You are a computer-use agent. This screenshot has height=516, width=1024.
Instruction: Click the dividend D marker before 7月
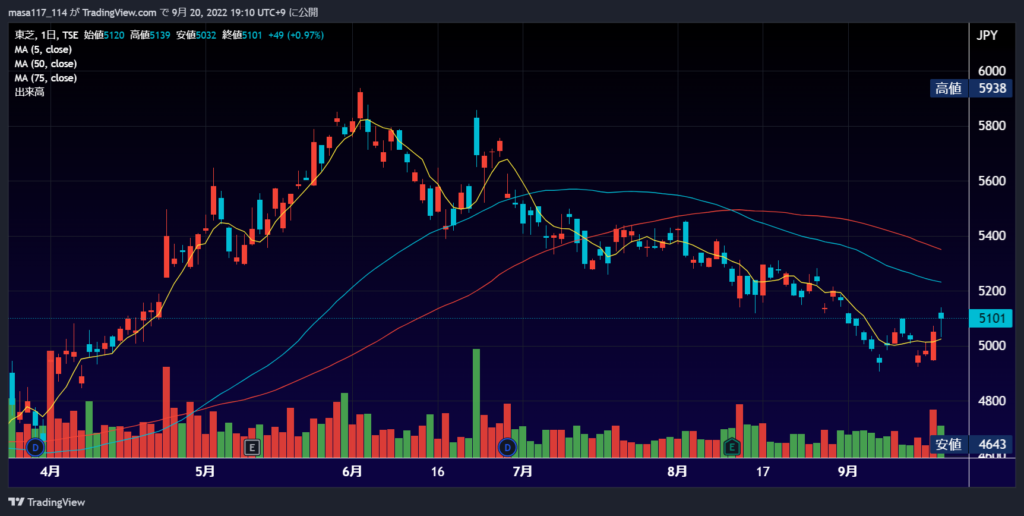(507, 447)
